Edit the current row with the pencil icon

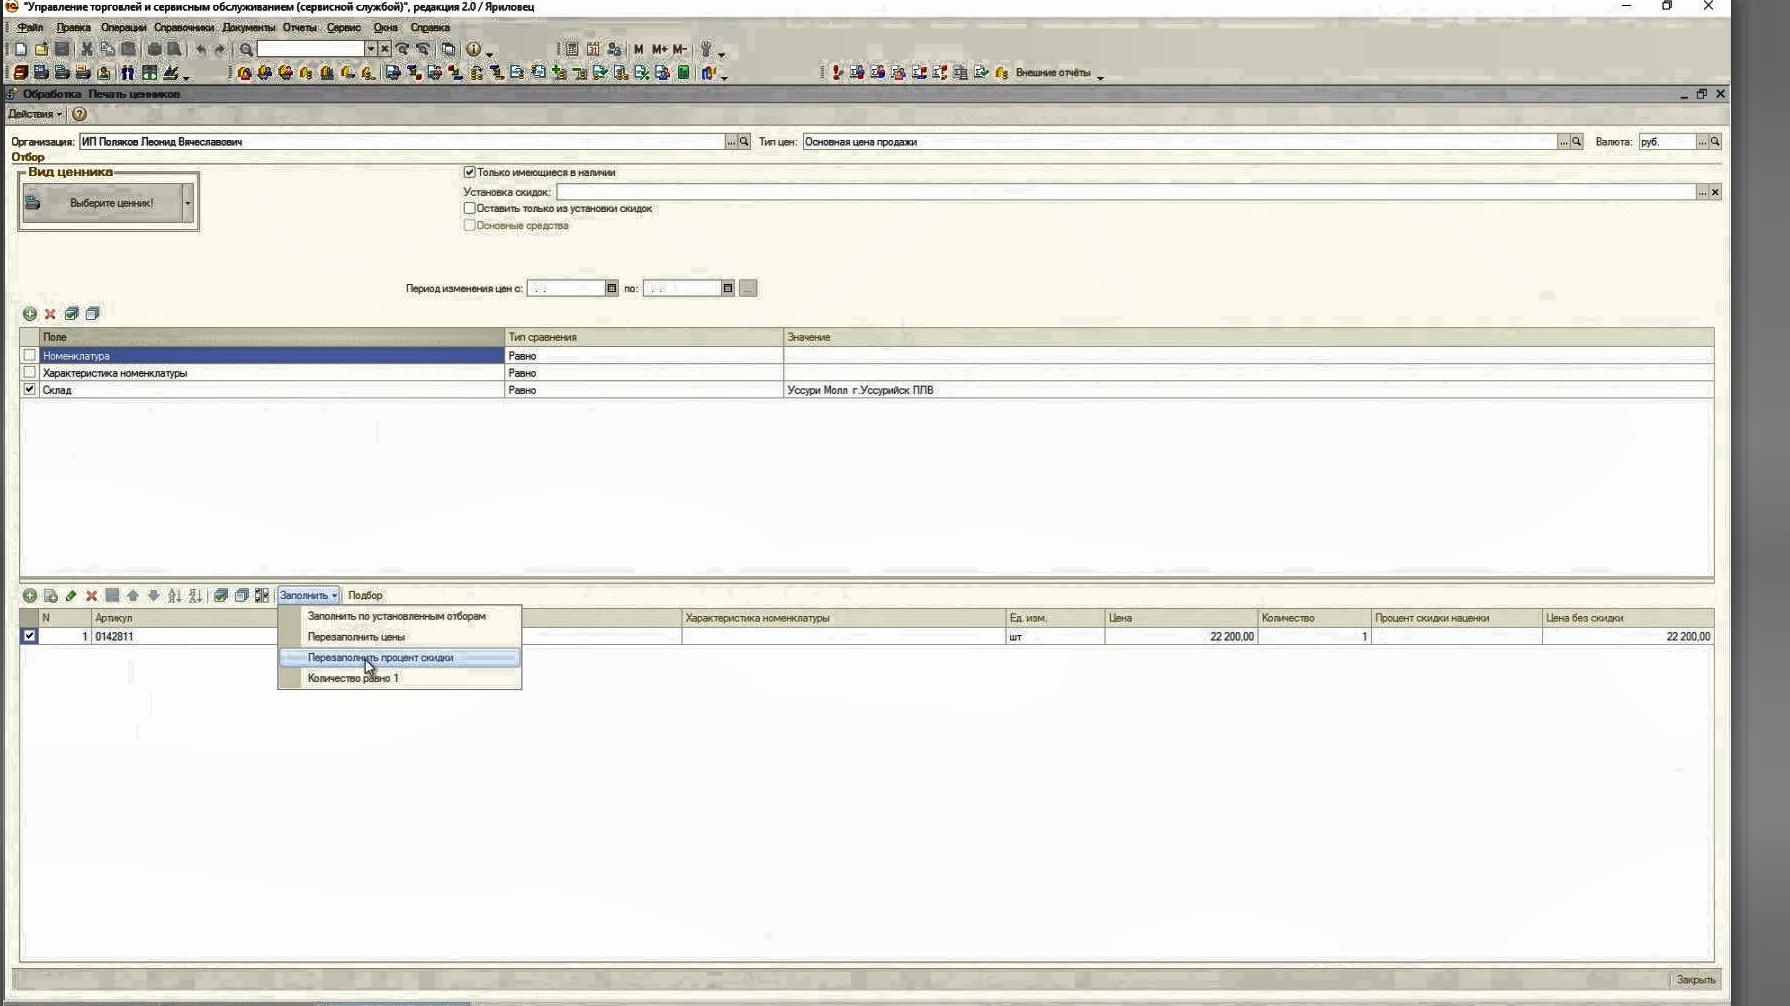(71, 596)
